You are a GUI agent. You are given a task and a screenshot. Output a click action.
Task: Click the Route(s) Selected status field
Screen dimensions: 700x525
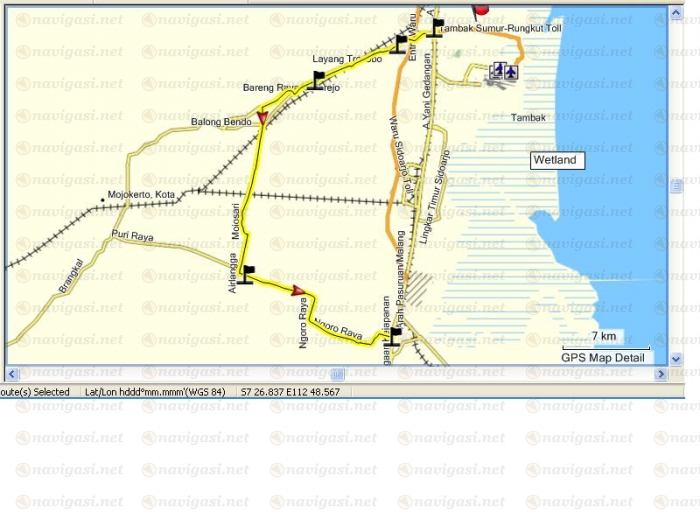point(36,392)
